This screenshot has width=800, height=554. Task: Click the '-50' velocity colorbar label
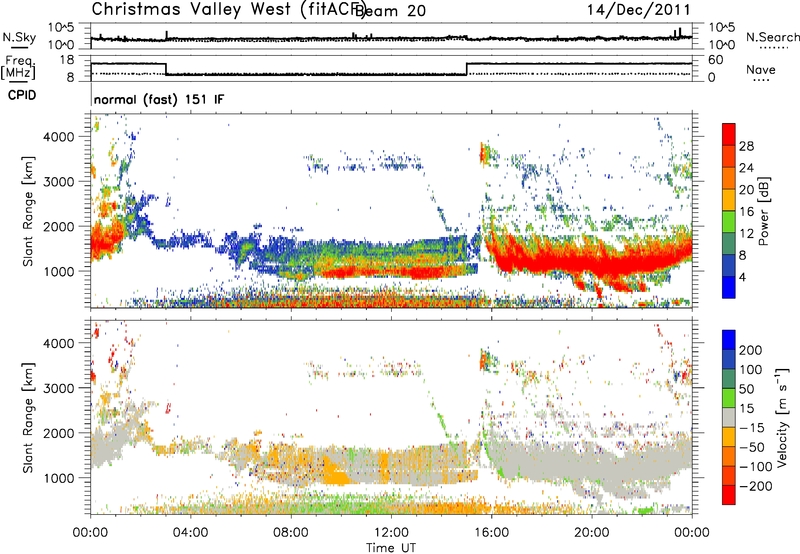pyautogui.click(x=751, y=447)
